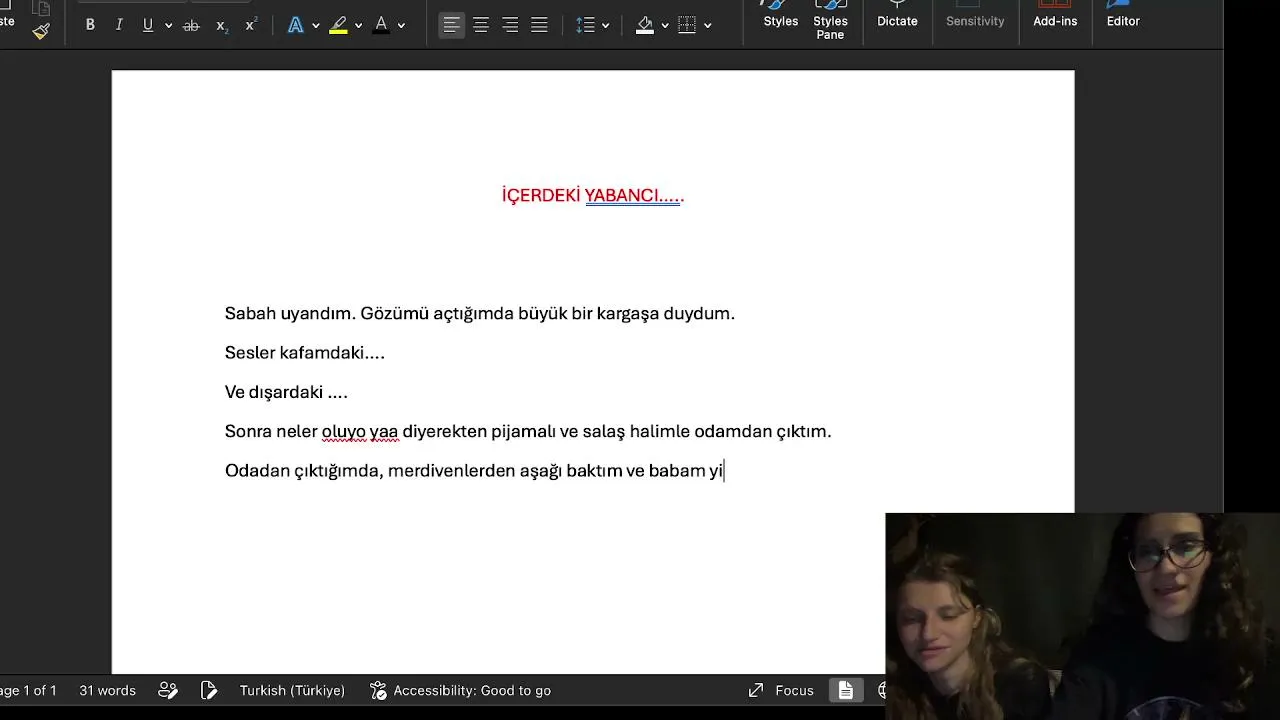Apply paragraph shading fill
This screenshot has width=1280, height=720.
coord(645,25)
